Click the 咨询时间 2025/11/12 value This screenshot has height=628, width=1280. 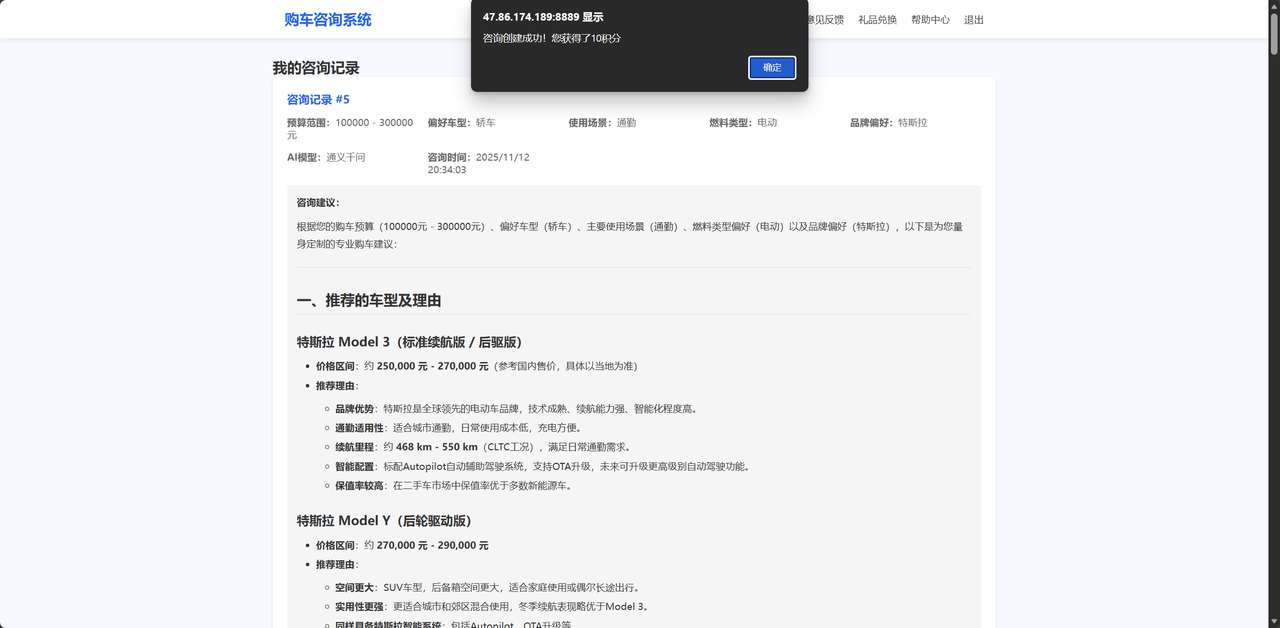tap(478, 163)
